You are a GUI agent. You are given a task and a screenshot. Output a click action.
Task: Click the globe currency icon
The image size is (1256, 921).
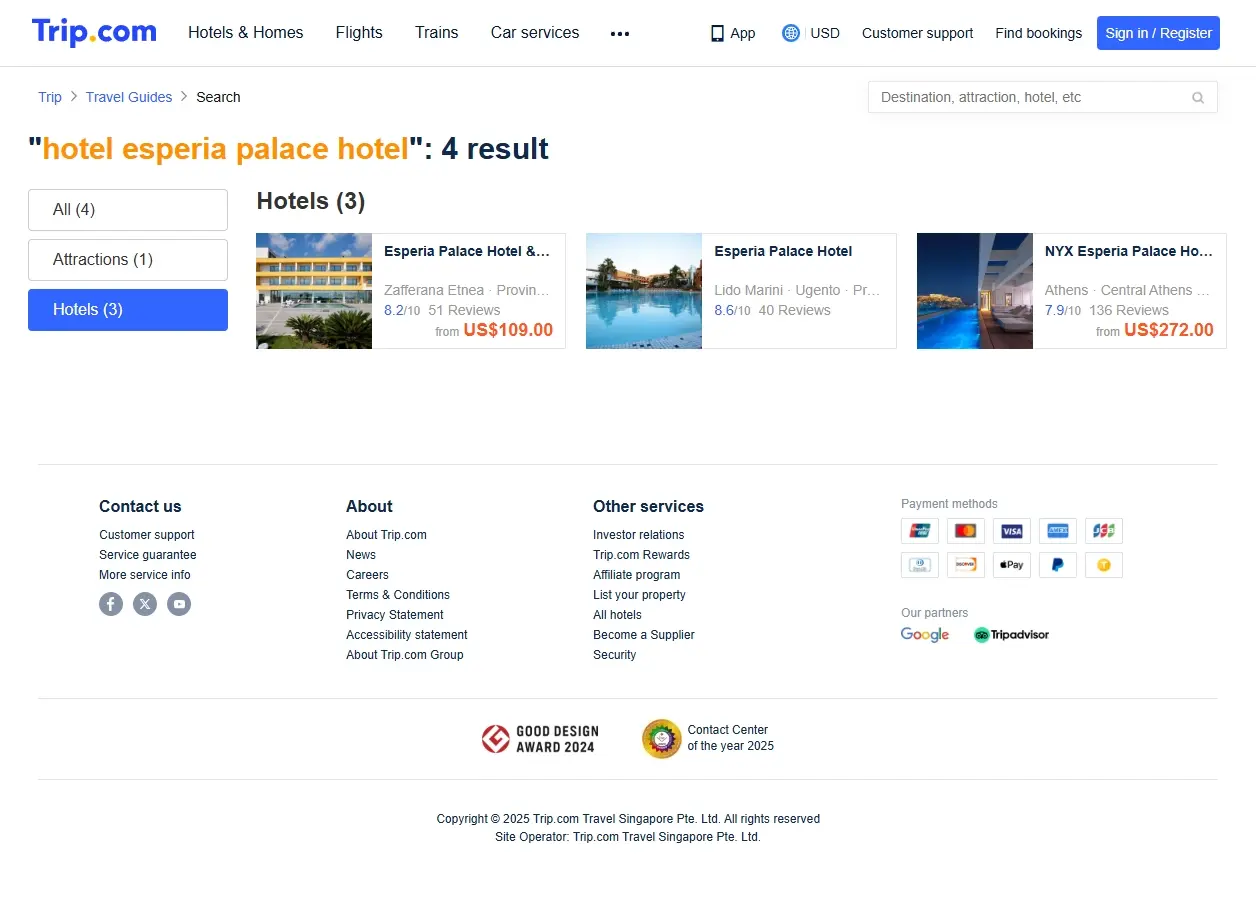[791, 33]
